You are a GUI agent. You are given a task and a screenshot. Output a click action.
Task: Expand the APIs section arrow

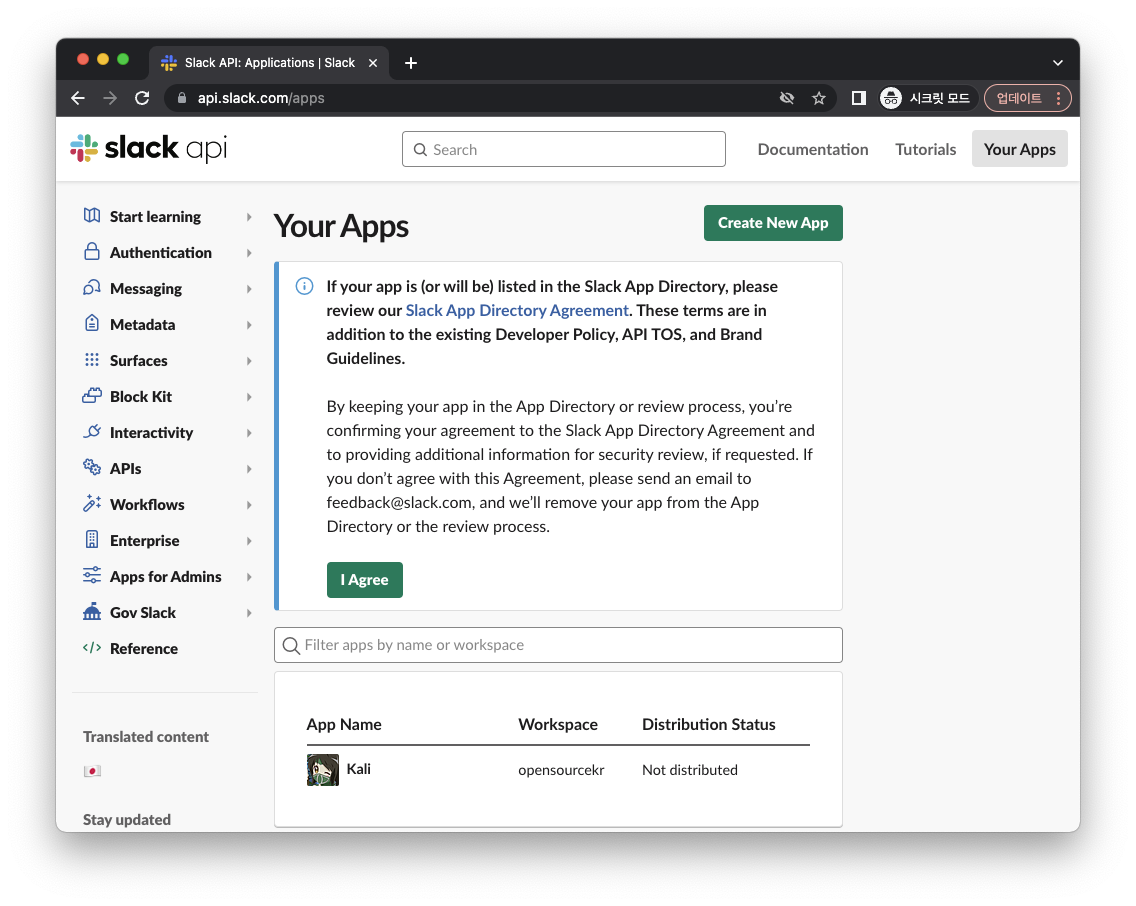pyautogui.click(x=248, y=469)
